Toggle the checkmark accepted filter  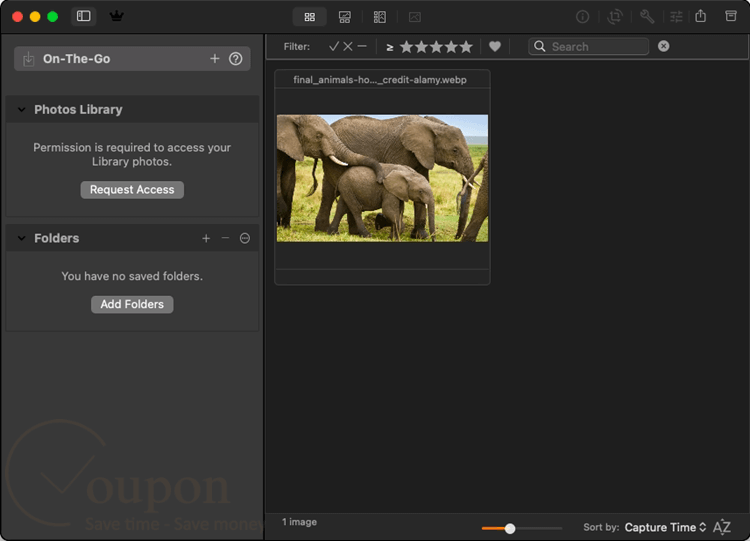click(x=334, y=46)
